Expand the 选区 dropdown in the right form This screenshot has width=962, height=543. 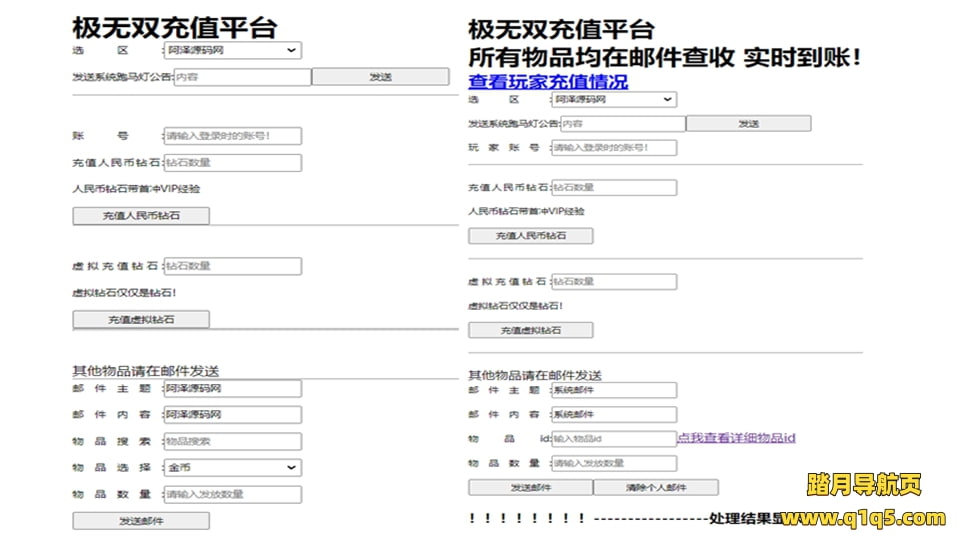tap(613, 99)
